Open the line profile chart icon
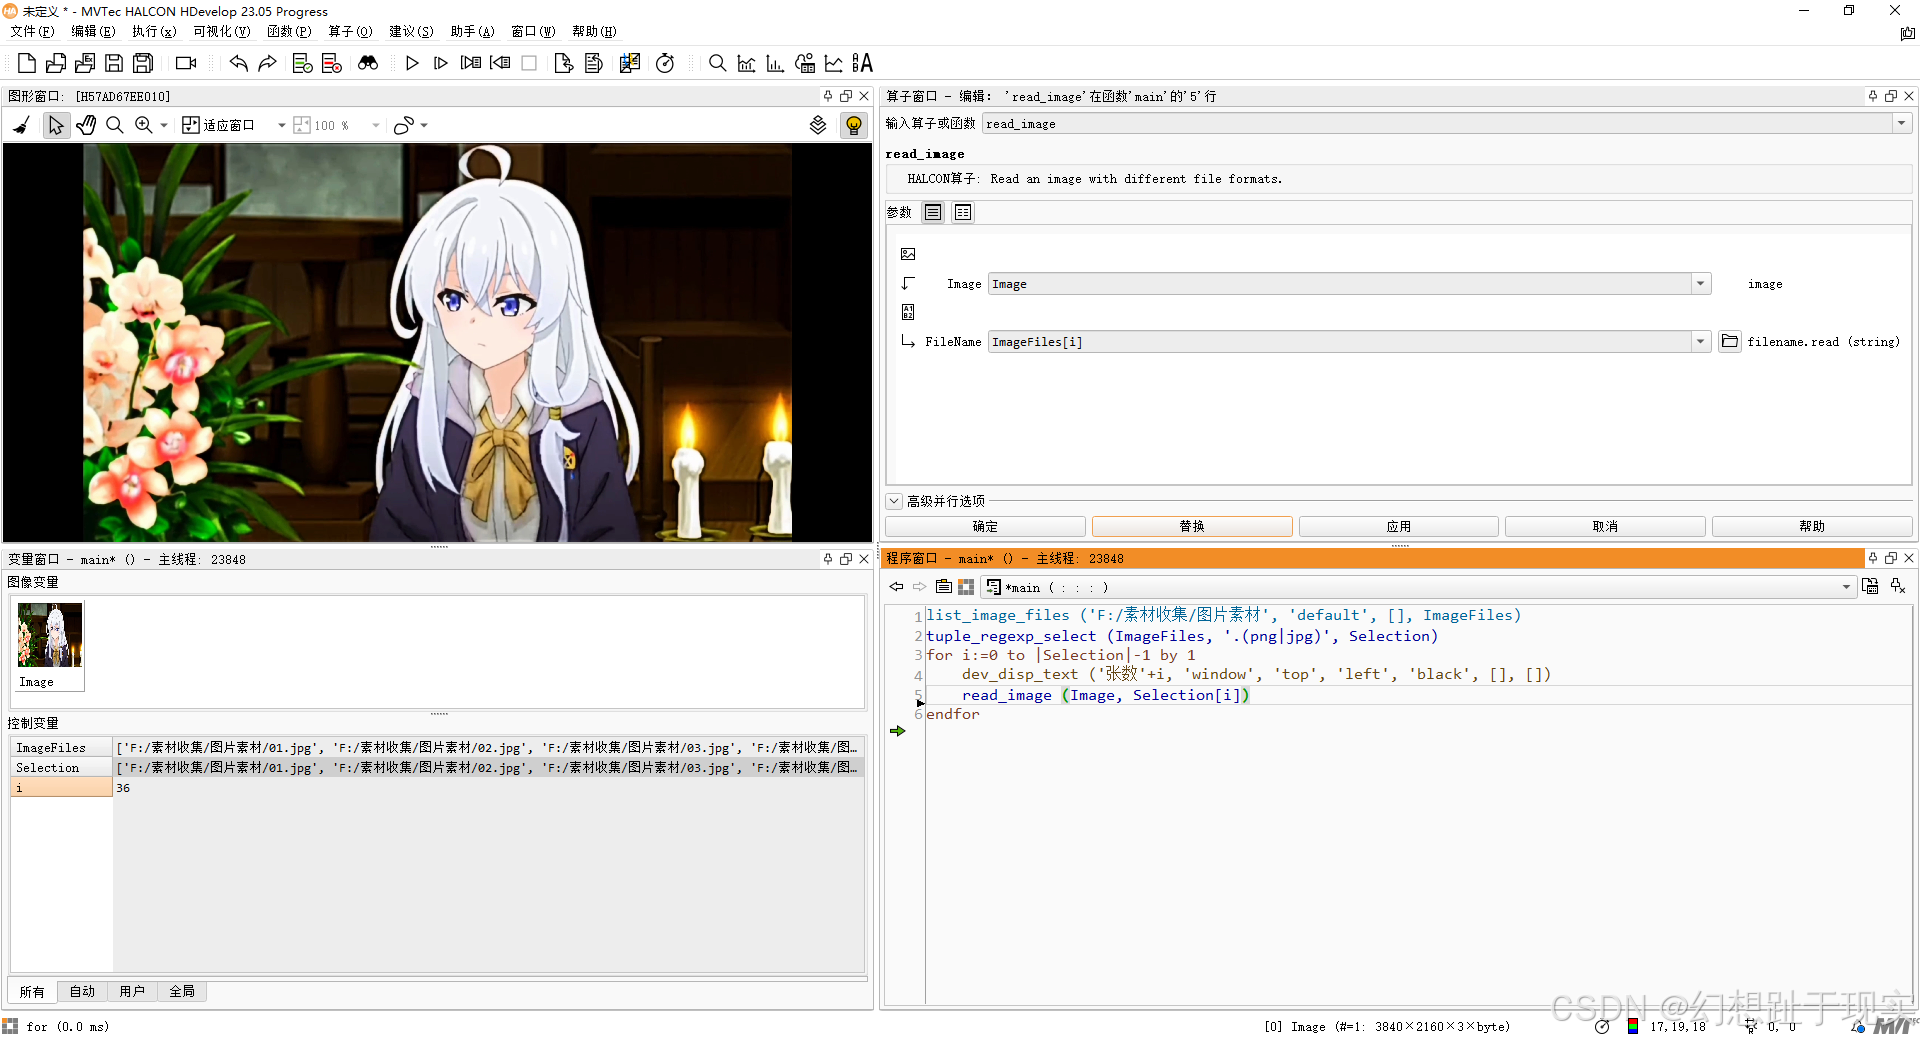Image resolution: width=1920 pixels, height=1040 pixels. [x=833, y=63]
